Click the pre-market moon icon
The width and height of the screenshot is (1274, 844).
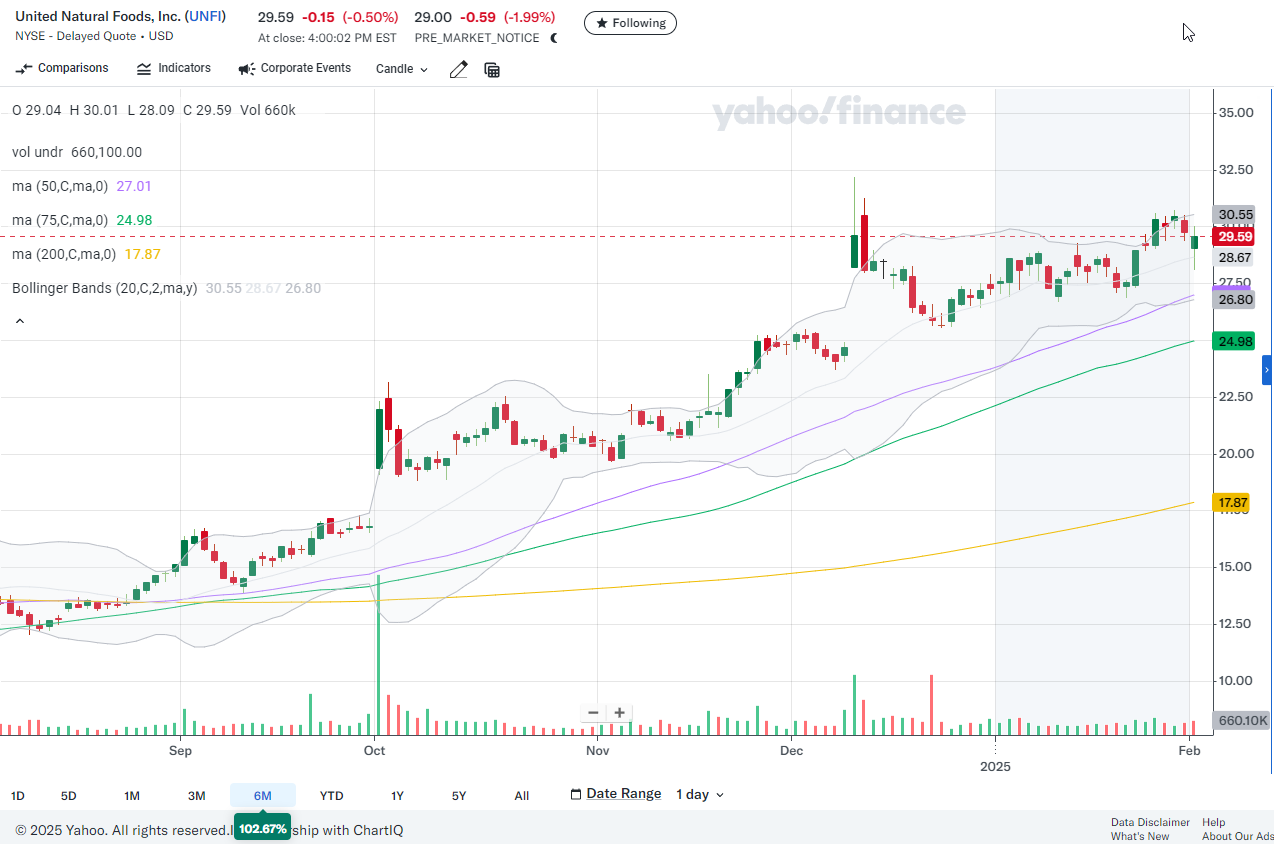554,38
